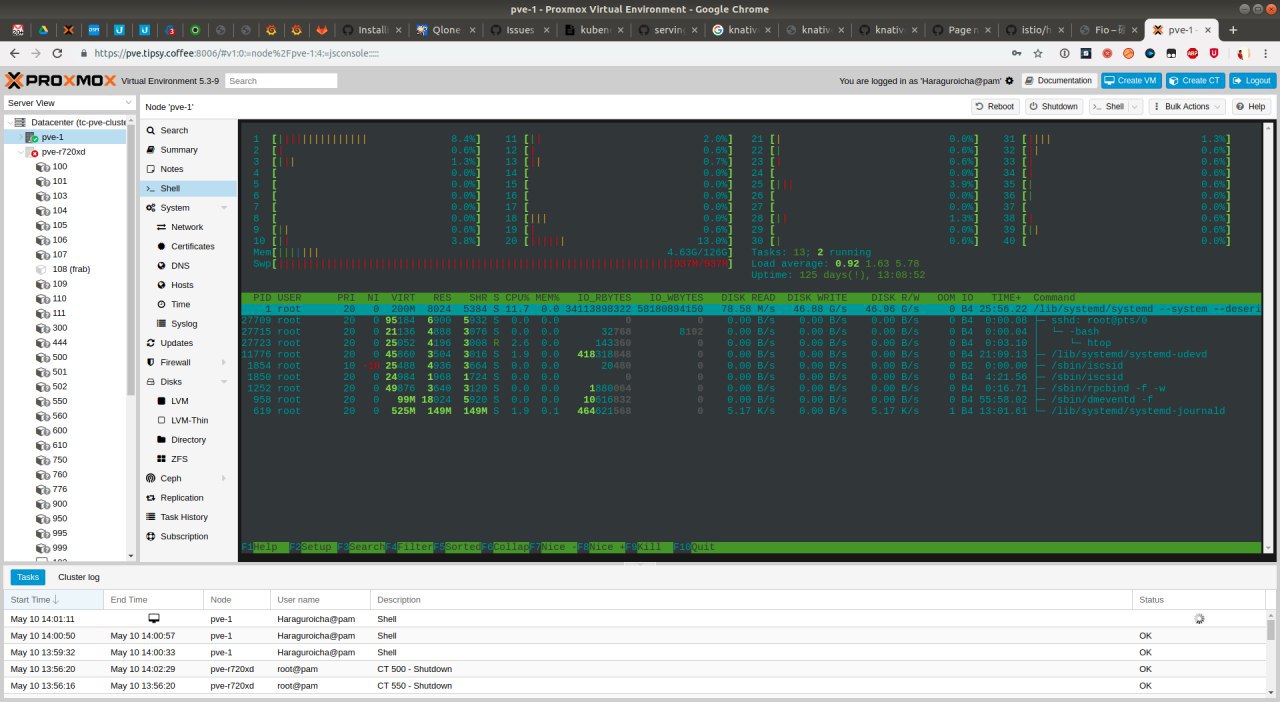Viewport: 1280px width, 702px height.
Task: Open user settings gear next to username
Action: pos(1009,81)
